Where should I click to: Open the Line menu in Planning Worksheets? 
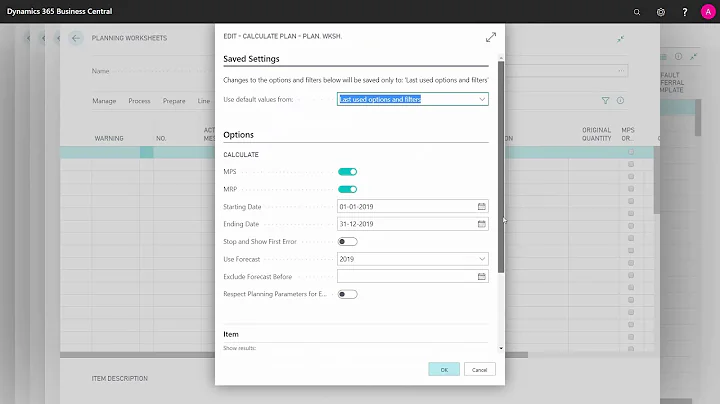tap(204, 101)
